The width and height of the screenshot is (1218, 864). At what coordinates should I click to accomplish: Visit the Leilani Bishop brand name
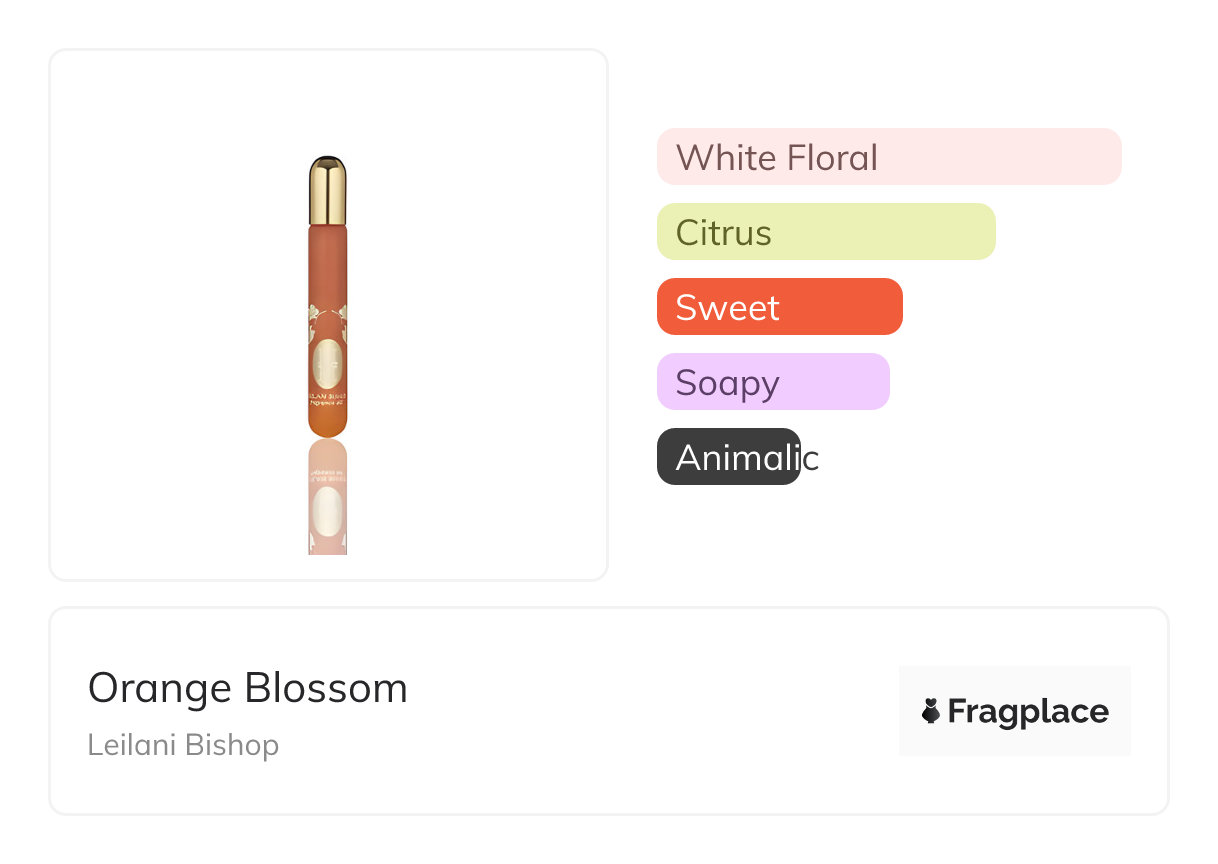(x=183, y=745)
